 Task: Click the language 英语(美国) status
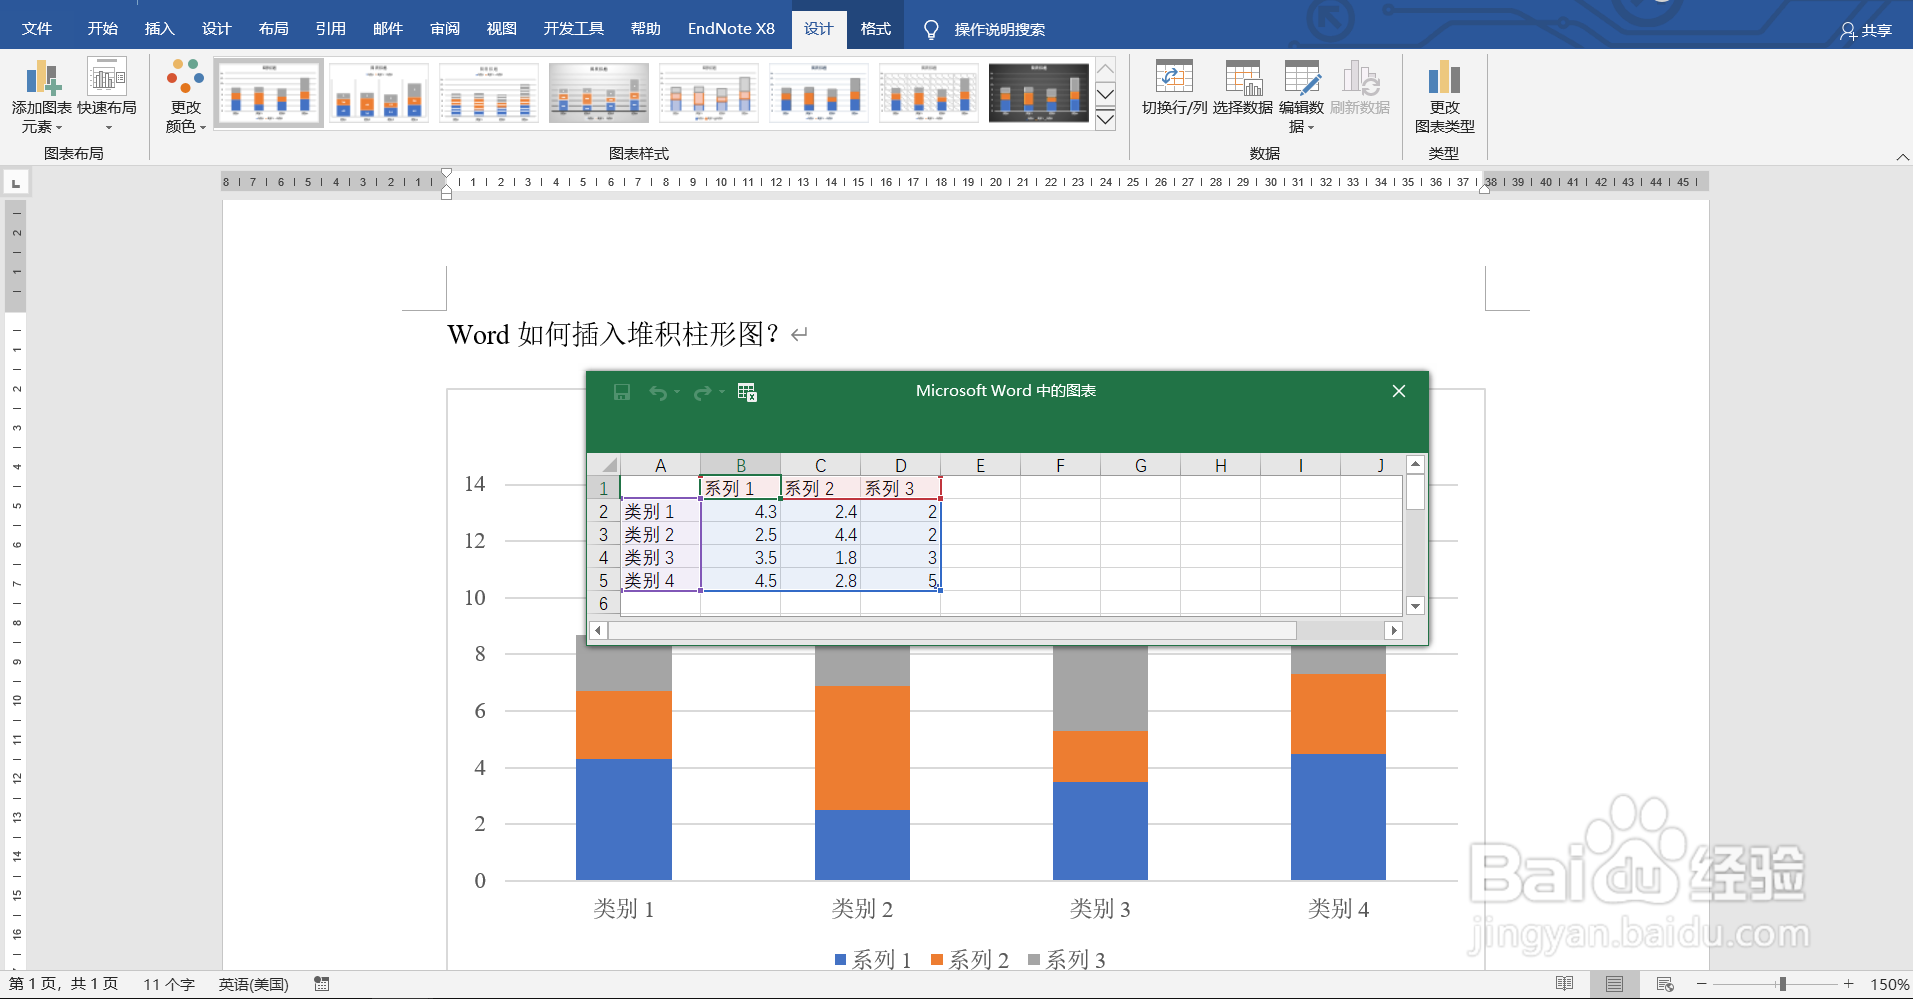point(254,984)
